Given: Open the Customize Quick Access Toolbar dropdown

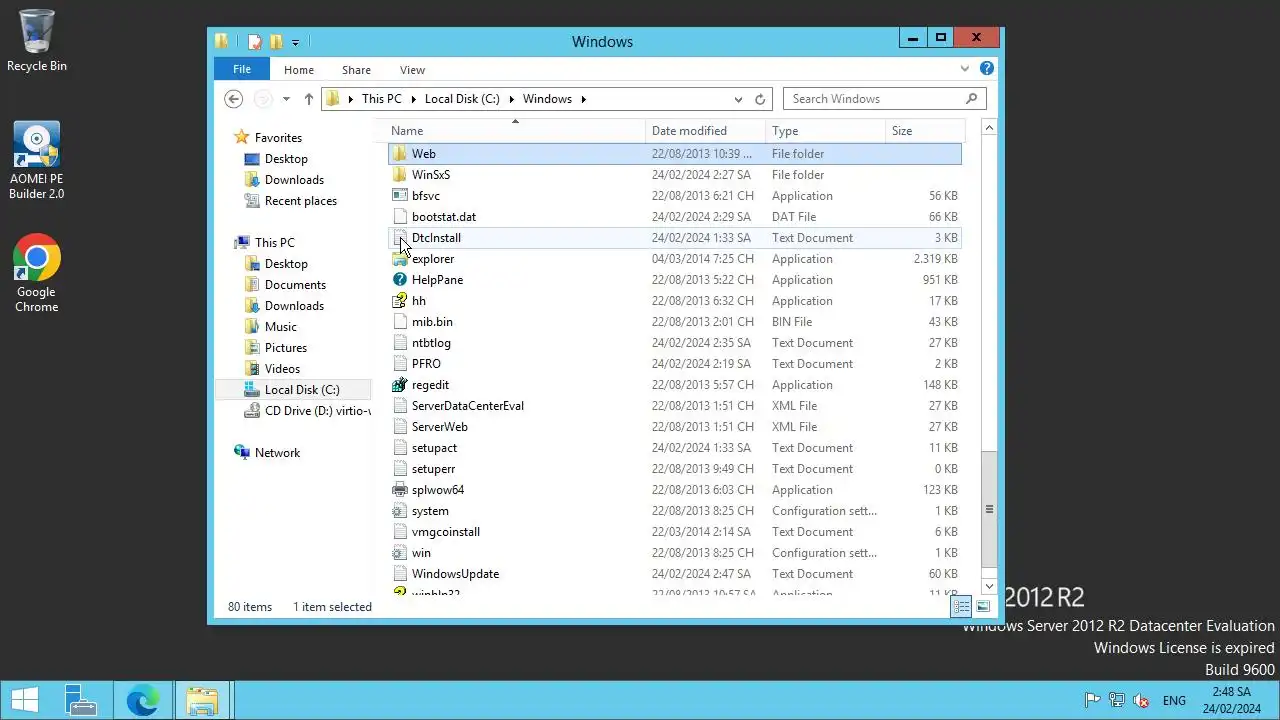Looking at the screenshot, I should click(295, 43).
